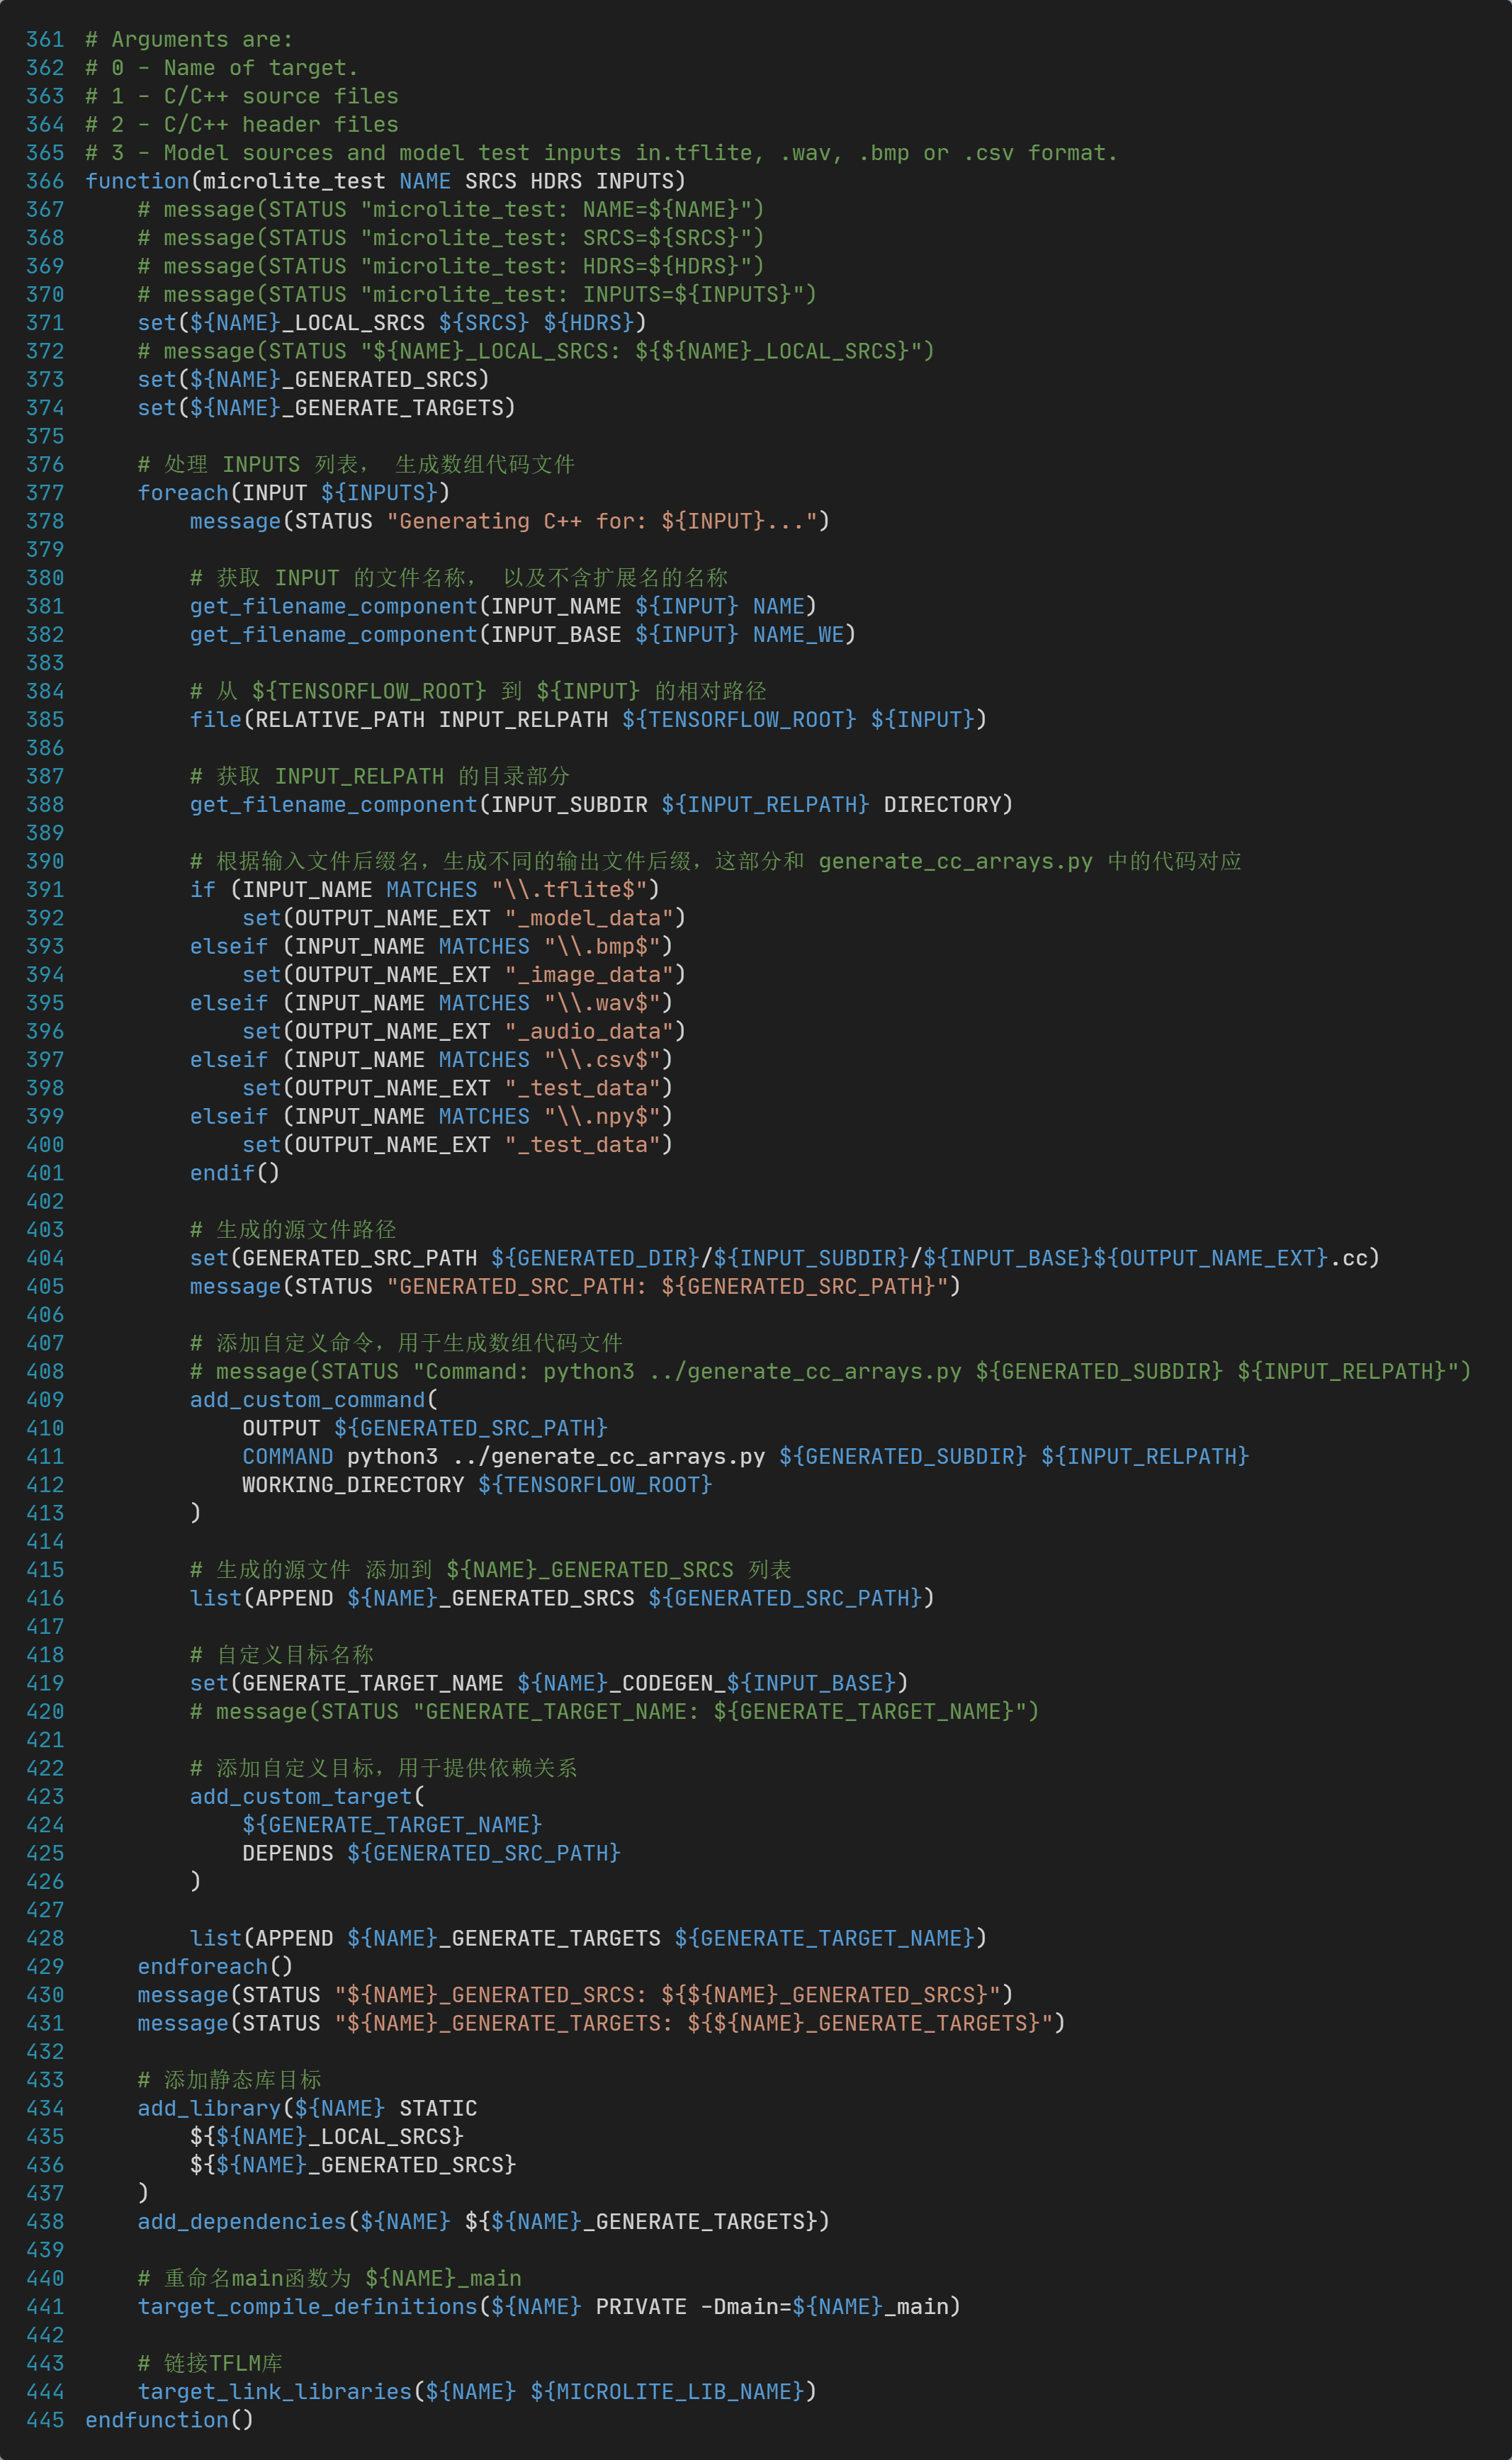Click string "\\.wav$" on line 395
The image size is (1512, 2460).
602,1003
